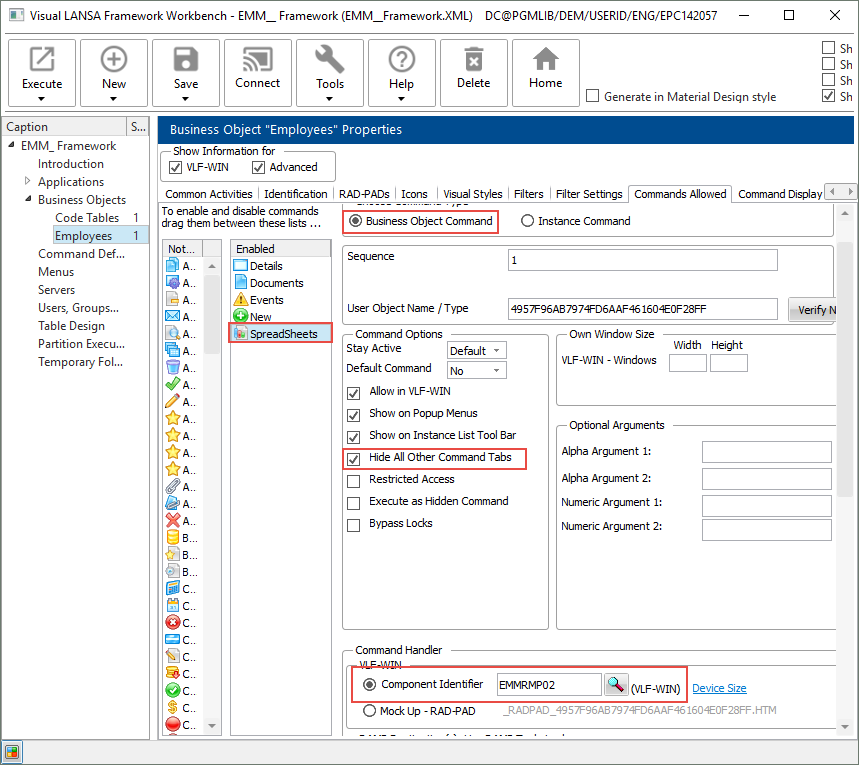The width and height of the screenshot is (859, 765).
Task: Select the Instance Command radio button
Action: pyautogui.click(x=527, y=221)
